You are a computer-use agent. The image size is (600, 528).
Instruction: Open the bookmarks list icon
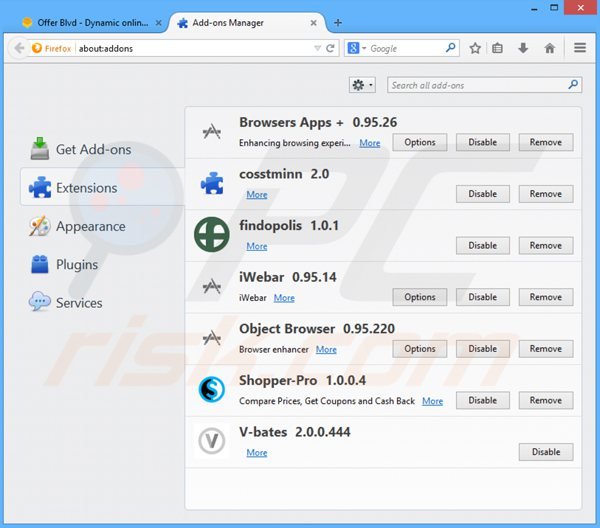[497, 48]
